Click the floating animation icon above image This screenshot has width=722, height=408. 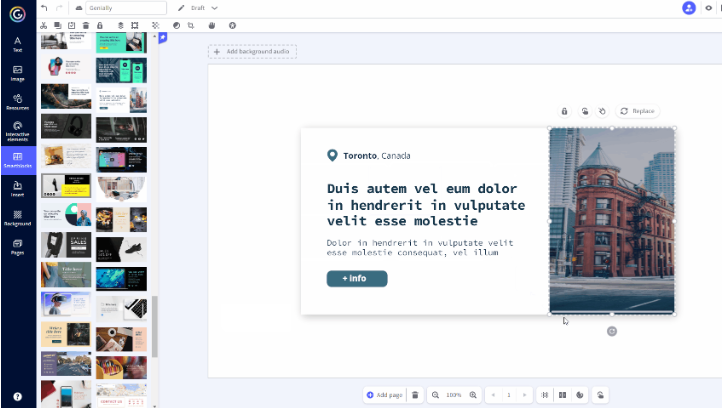(602, 111)
